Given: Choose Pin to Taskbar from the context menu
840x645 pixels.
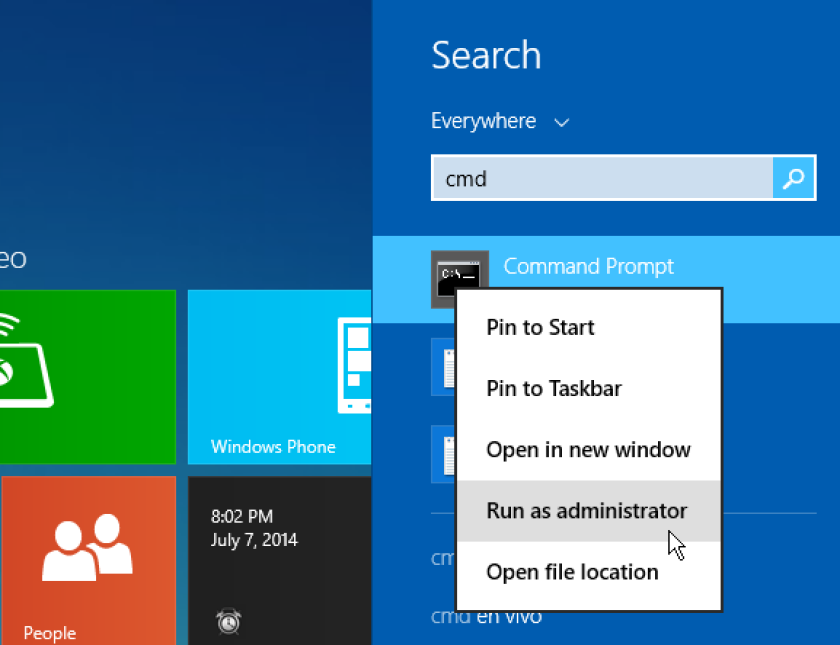Looking at the screenshot, I should (x=553, y=388).
